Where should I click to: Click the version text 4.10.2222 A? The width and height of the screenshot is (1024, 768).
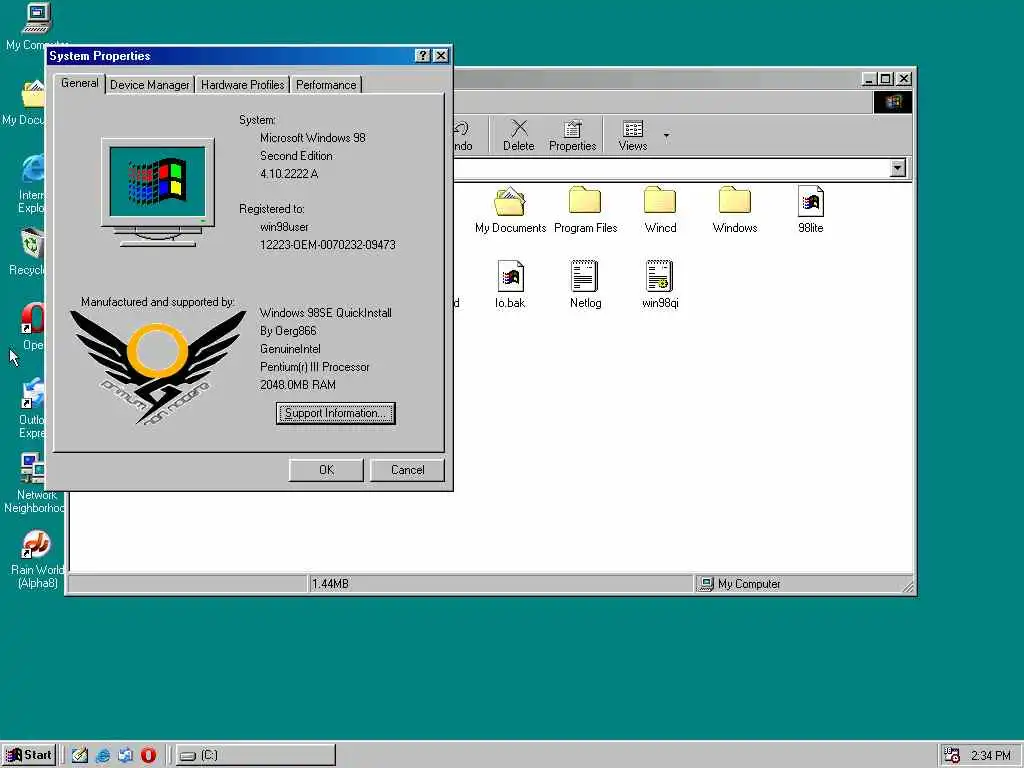289,174
